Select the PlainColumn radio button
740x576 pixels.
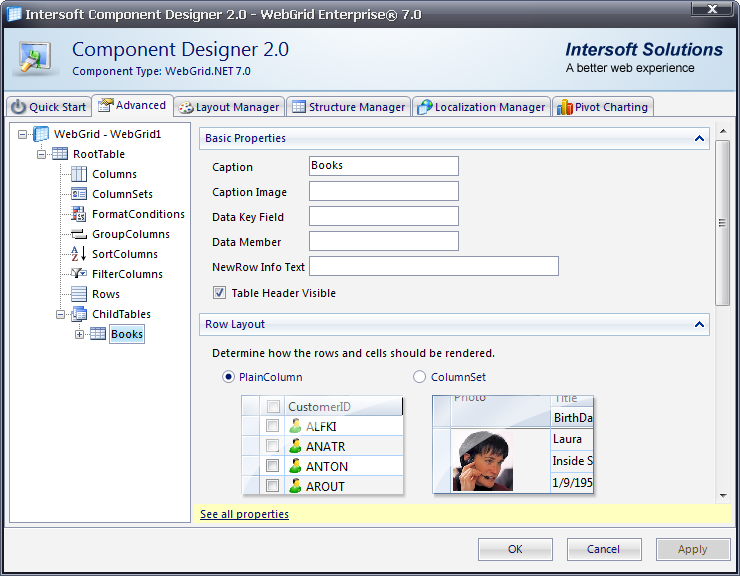[x=229, y=377]
